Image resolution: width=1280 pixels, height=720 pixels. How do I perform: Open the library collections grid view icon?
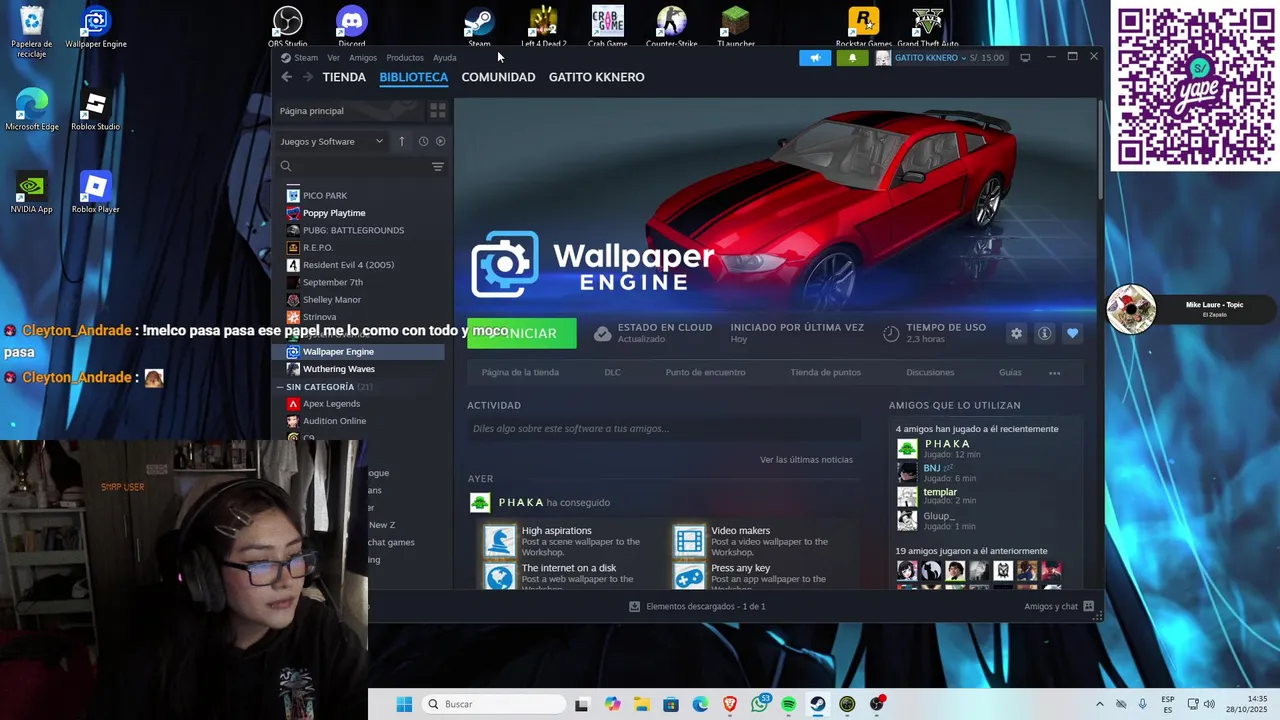click(x=437, y=111)
